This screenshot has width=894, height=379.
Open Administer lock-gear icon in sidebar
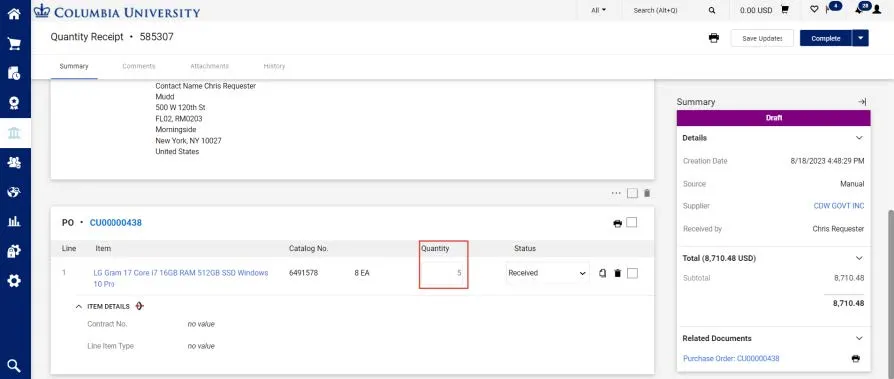pyautogui.click(x=14, y=251)
